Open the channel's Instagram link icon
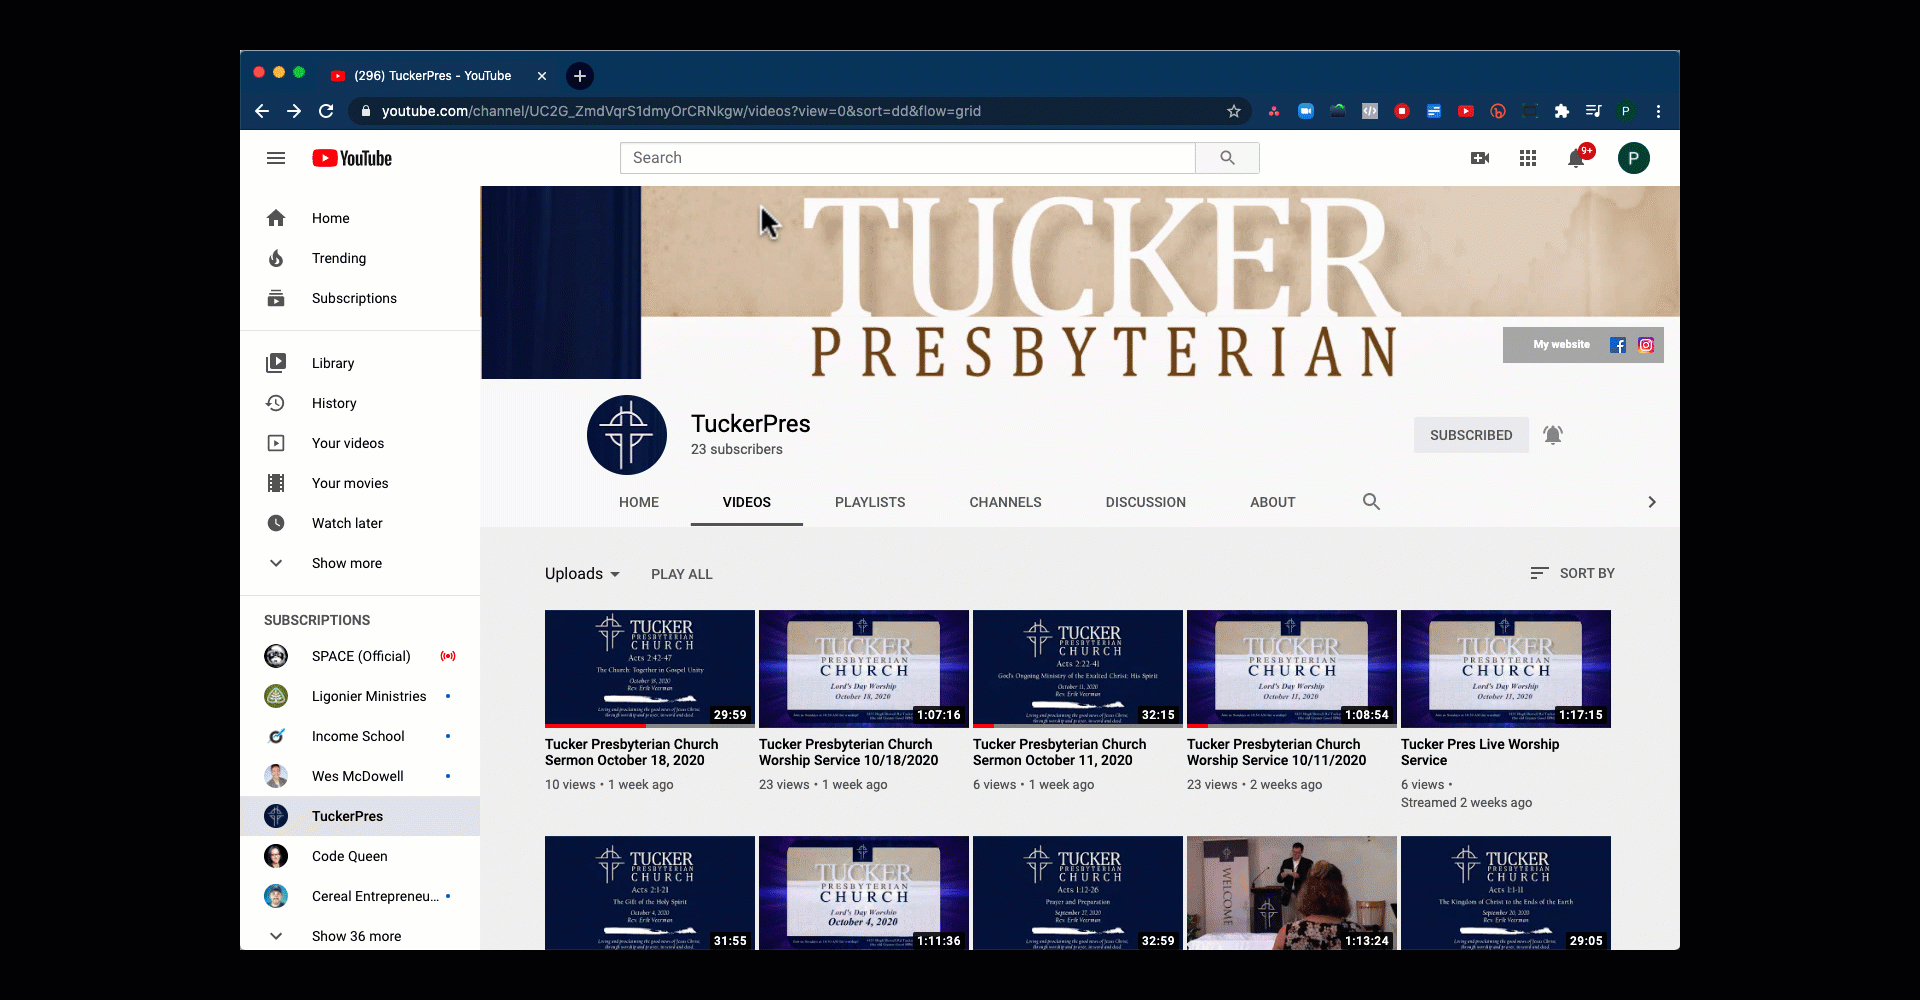Screen dimensions: 1920x1000 coord(1646,345)
